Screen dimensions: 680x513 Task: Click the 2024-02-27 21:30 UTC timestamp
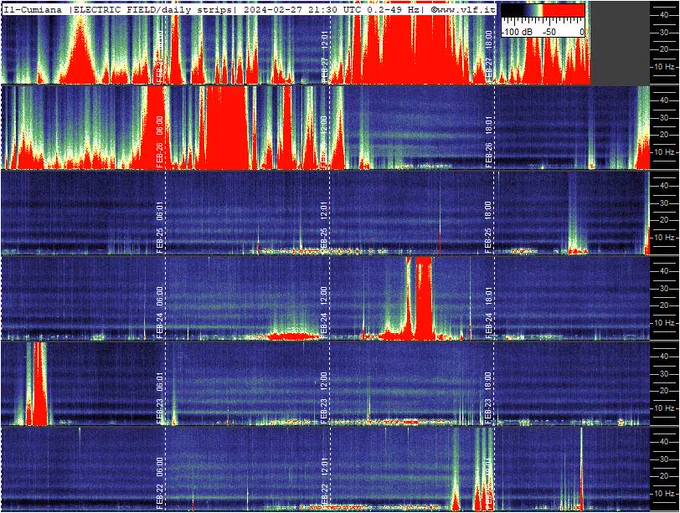coord(302,10)
